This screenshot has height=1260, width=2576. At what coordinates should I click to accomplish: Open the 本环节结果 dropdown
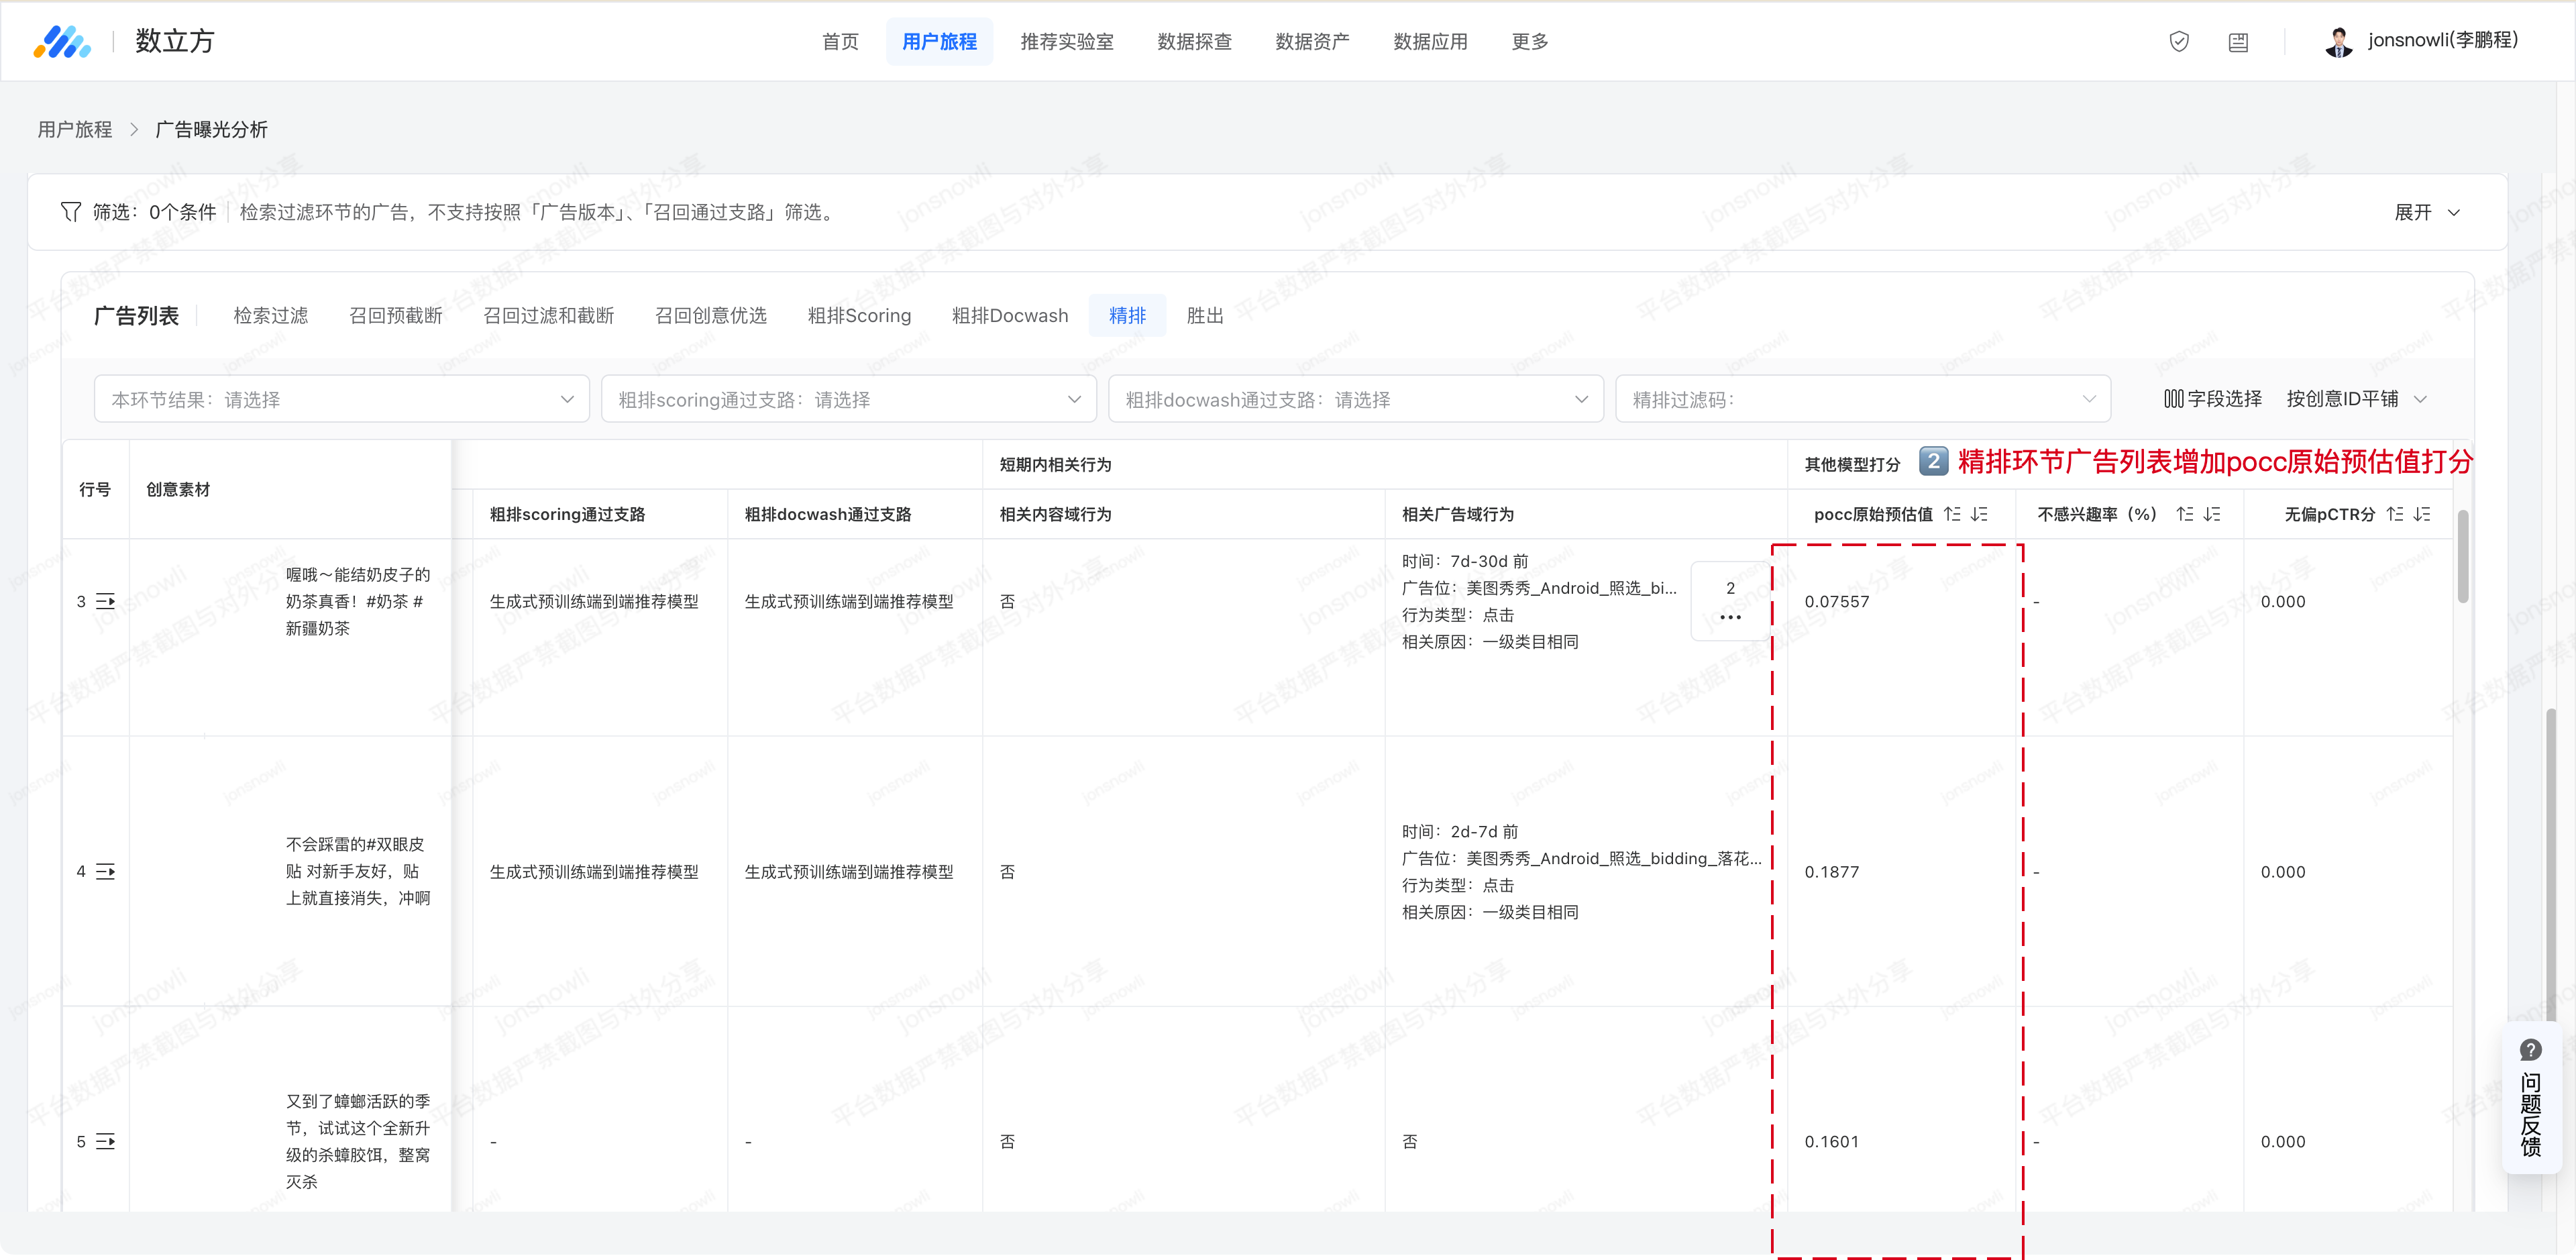341,399
